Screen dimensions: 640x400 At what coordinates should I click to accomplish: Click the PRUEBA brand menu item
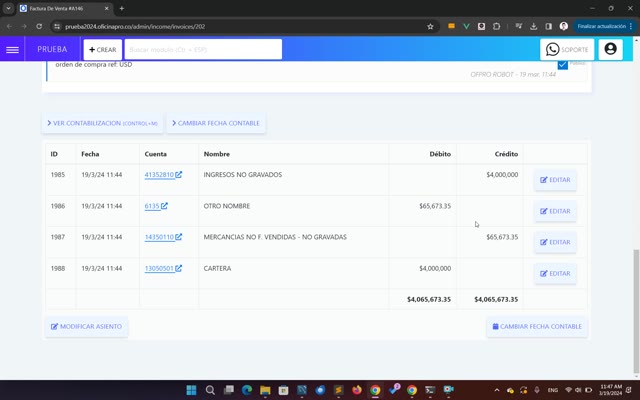tap(52, 49)
